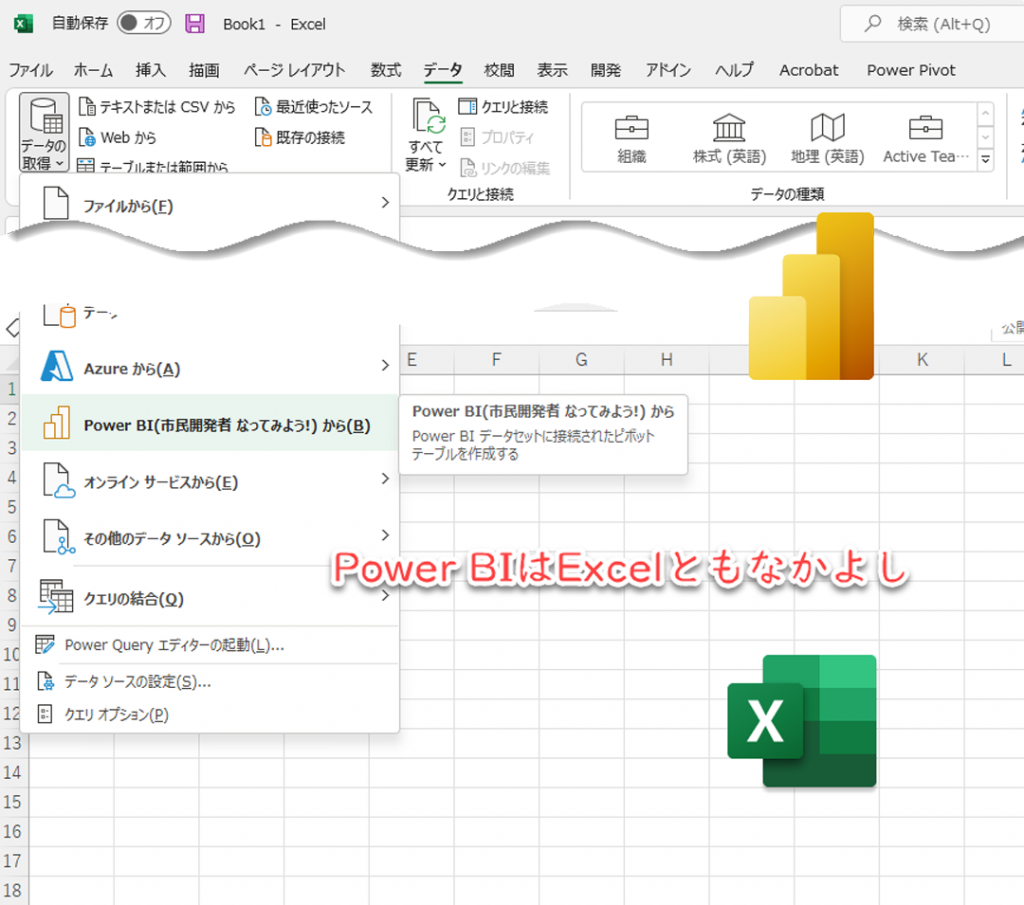Click the data source settings icon
This screenshot has height=905, width=1024.
point(45,681)
